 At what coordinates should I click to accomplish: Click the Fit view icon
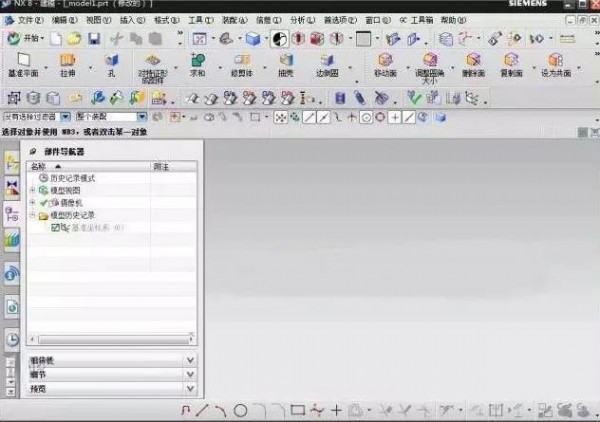[199, 39]
